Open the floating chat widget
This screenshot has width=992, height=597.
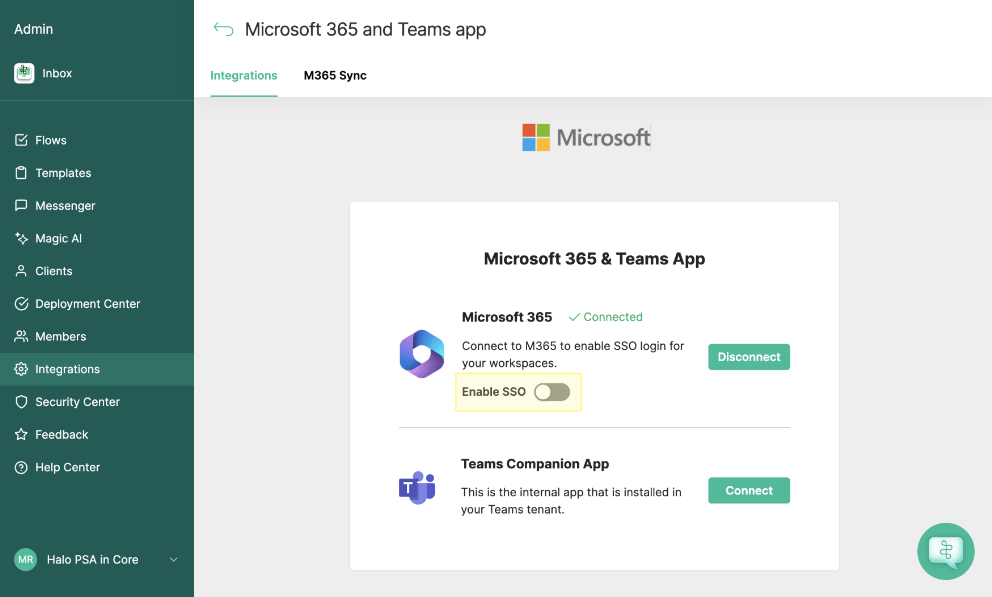click(946, 551)
